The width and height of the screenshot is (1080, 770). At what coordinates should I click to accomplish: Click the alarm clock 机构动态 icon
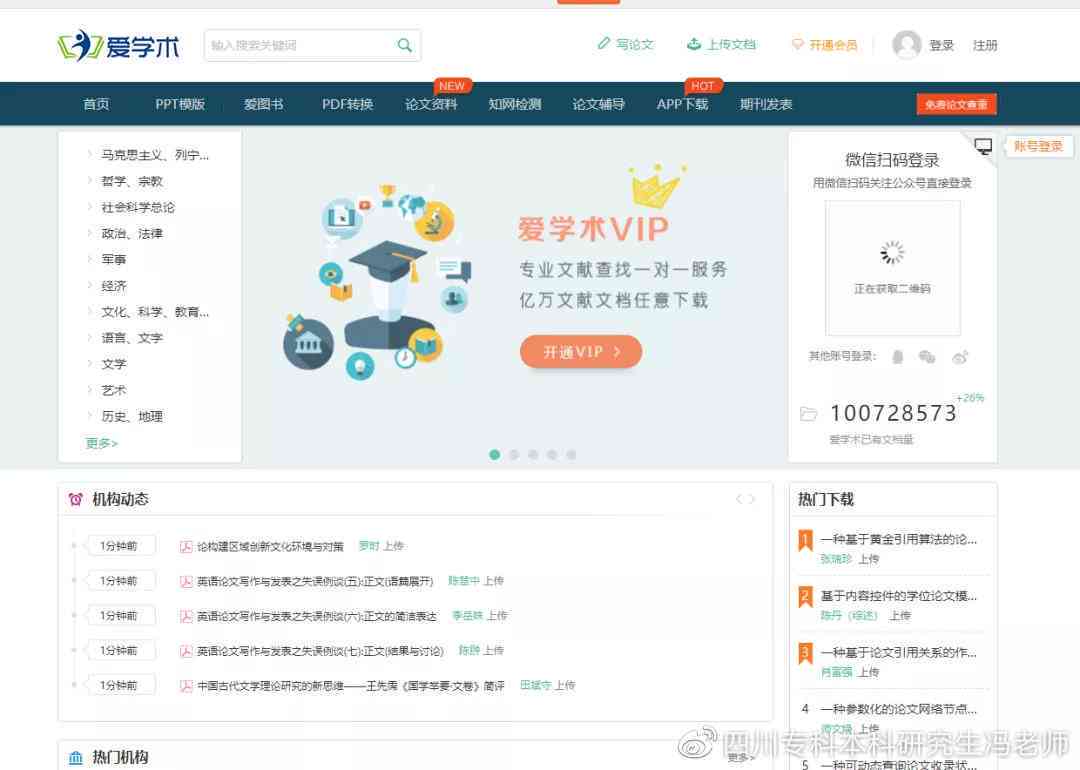pos(76,499)
